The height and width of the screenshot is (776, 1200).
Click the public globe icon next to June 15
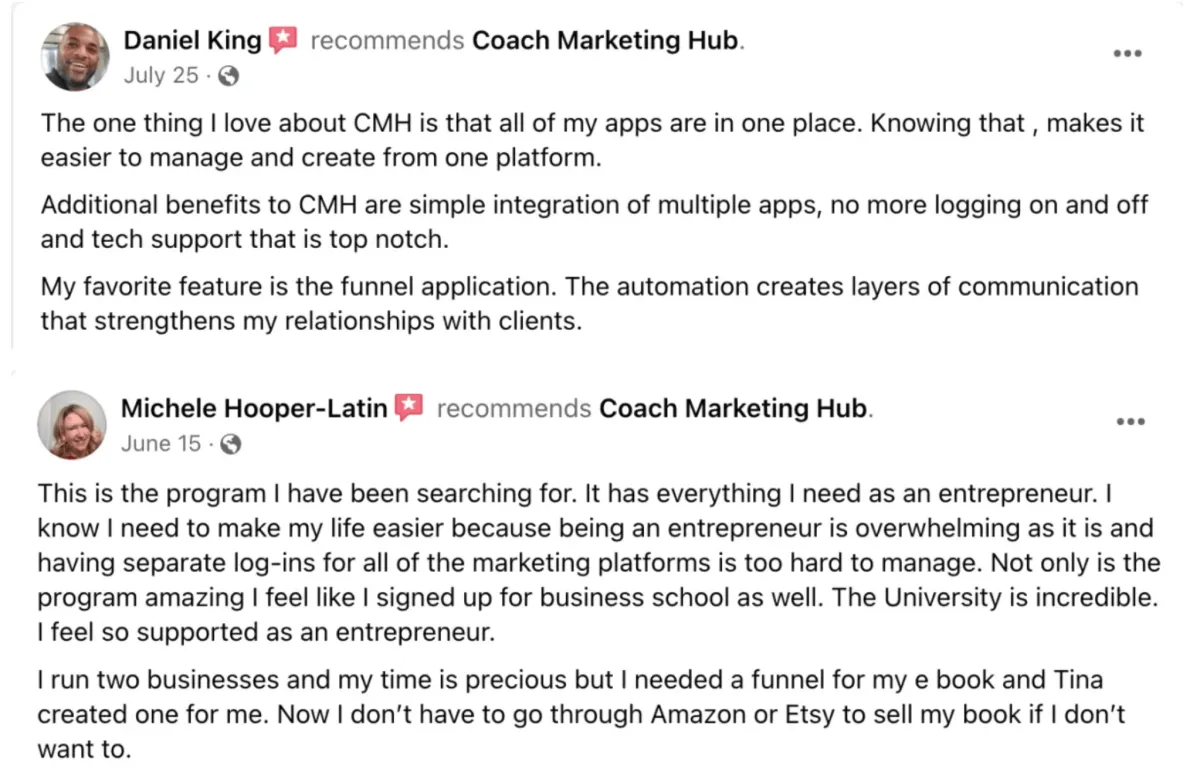click(x=230, y=444)
